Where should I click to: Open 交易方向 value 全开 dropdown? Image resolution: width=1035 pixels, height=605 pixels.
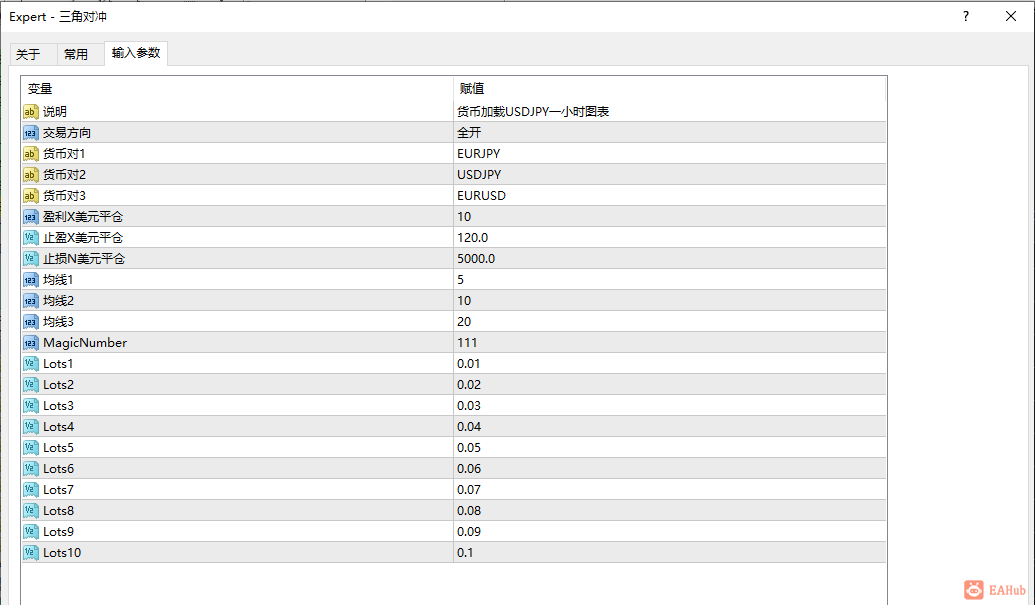(x=669, y=133)
